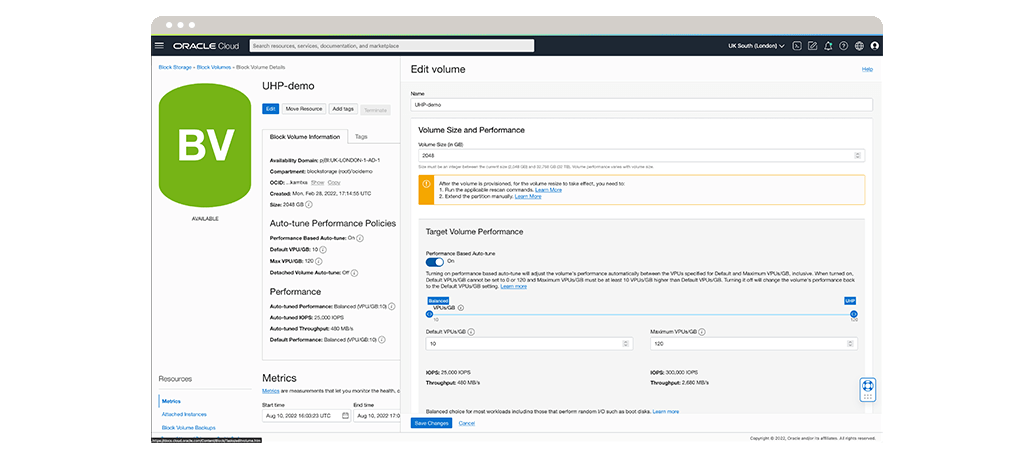The height and width of the screenshot is (466, 1024).
Task: Click the Cancel link in Edit volume
Action: (x=466, y=424)
